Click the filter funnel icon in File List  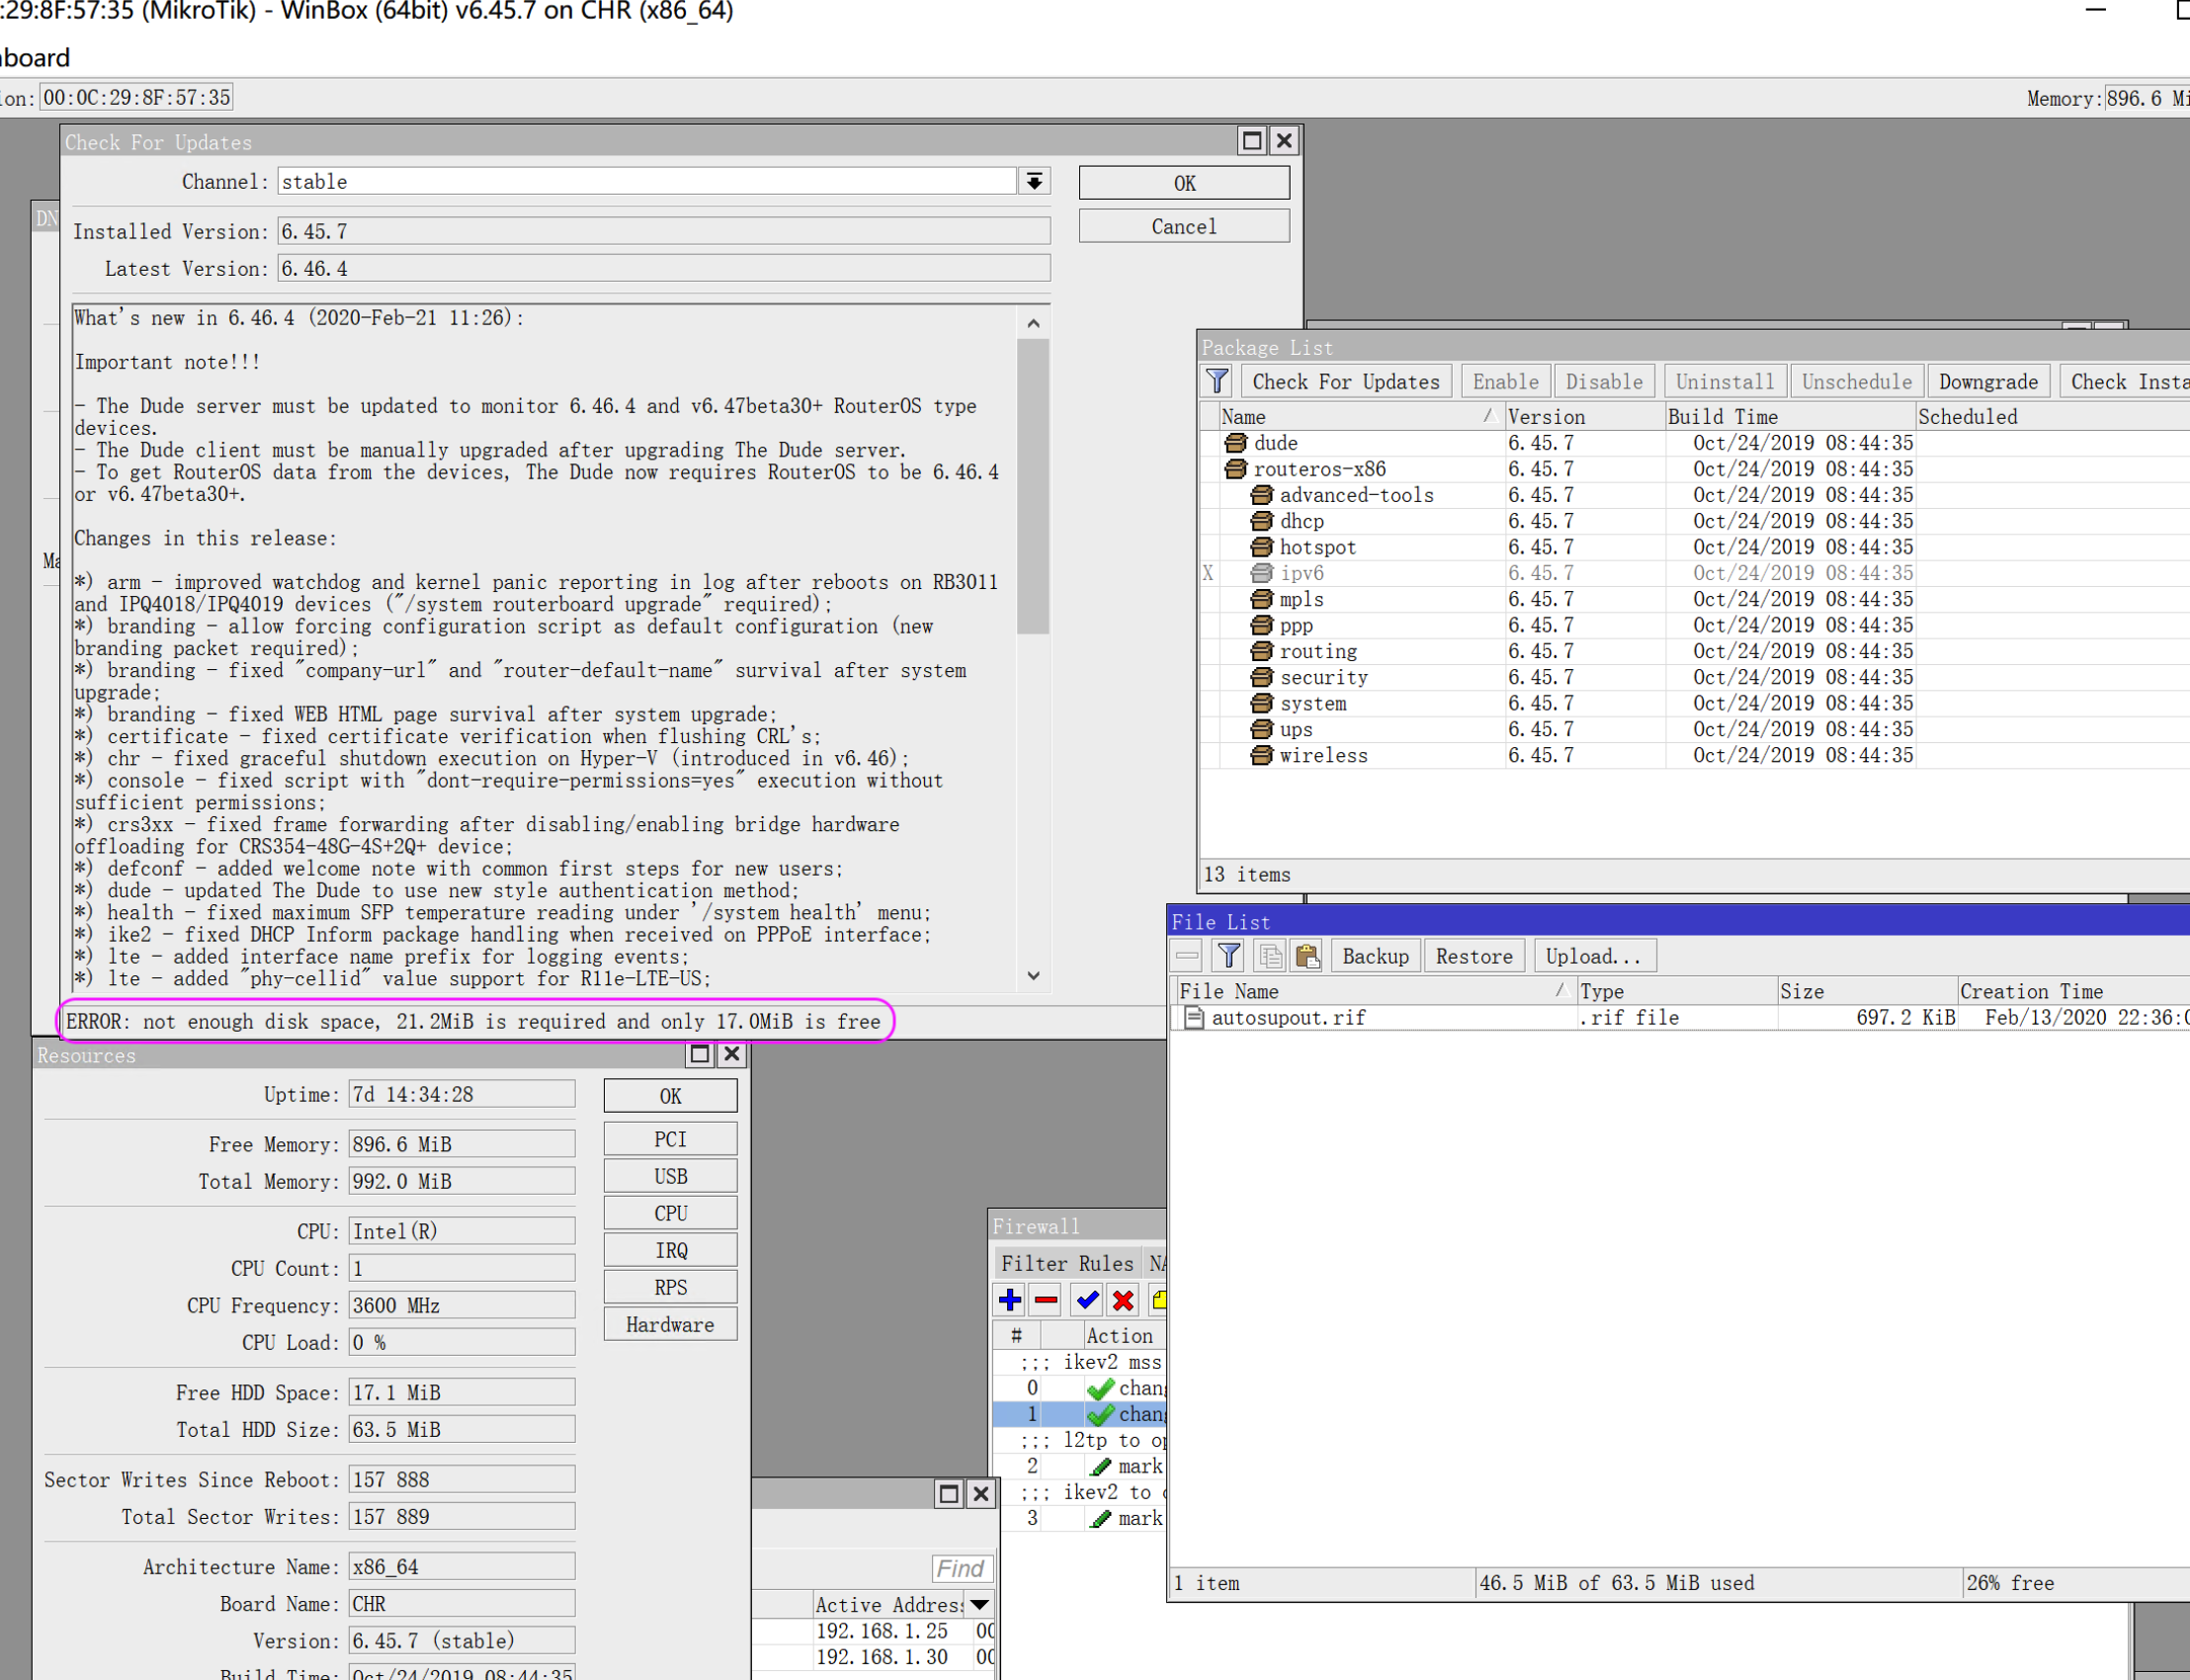click(1228, 956)
